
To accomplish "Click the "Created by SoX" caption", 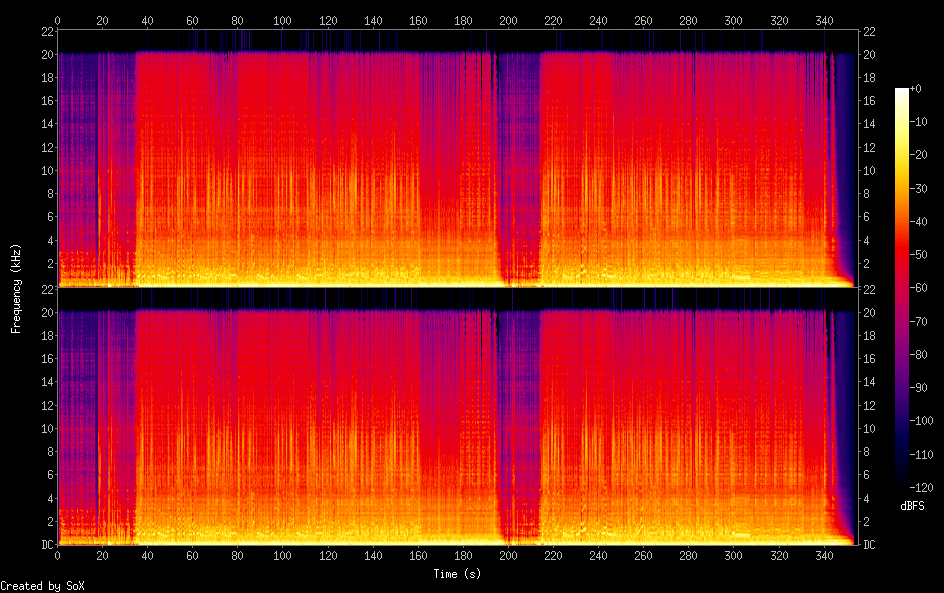I will point(42,586).
